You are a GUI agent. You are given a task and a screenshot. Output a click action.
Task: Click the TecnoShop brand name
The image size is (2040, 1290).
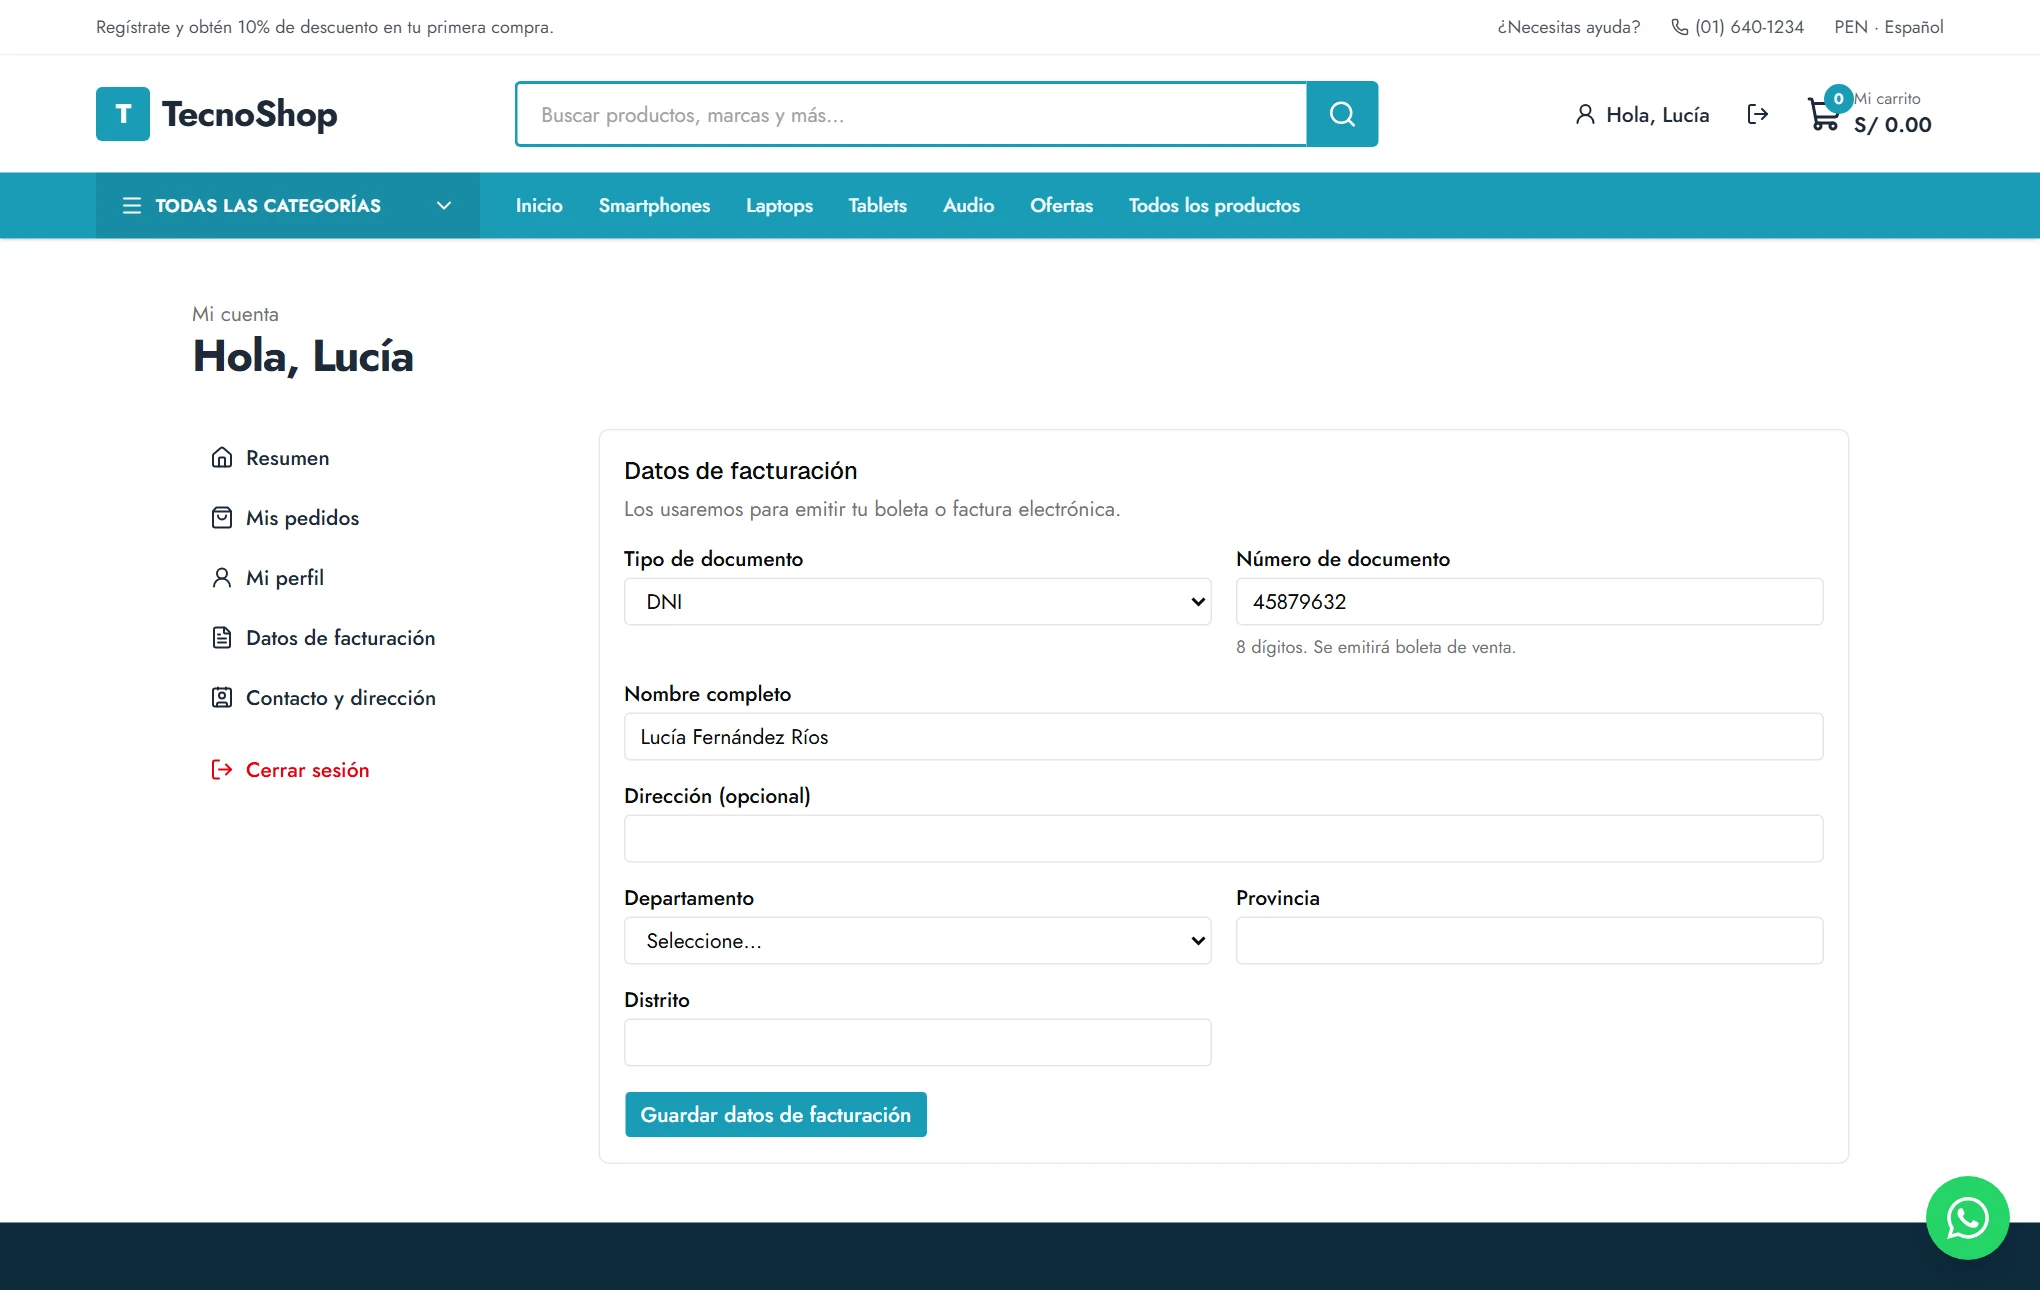pos(249,114)
